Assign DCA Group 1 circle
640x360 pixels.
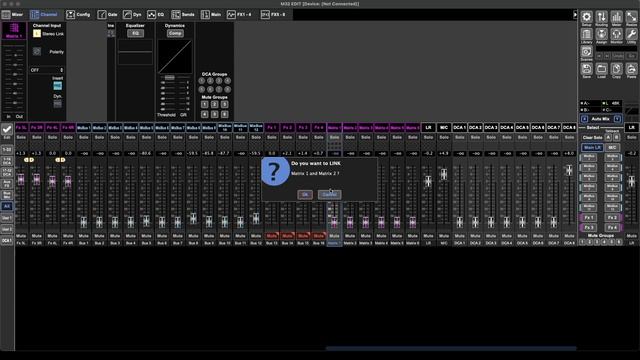(x=202, y=81)
